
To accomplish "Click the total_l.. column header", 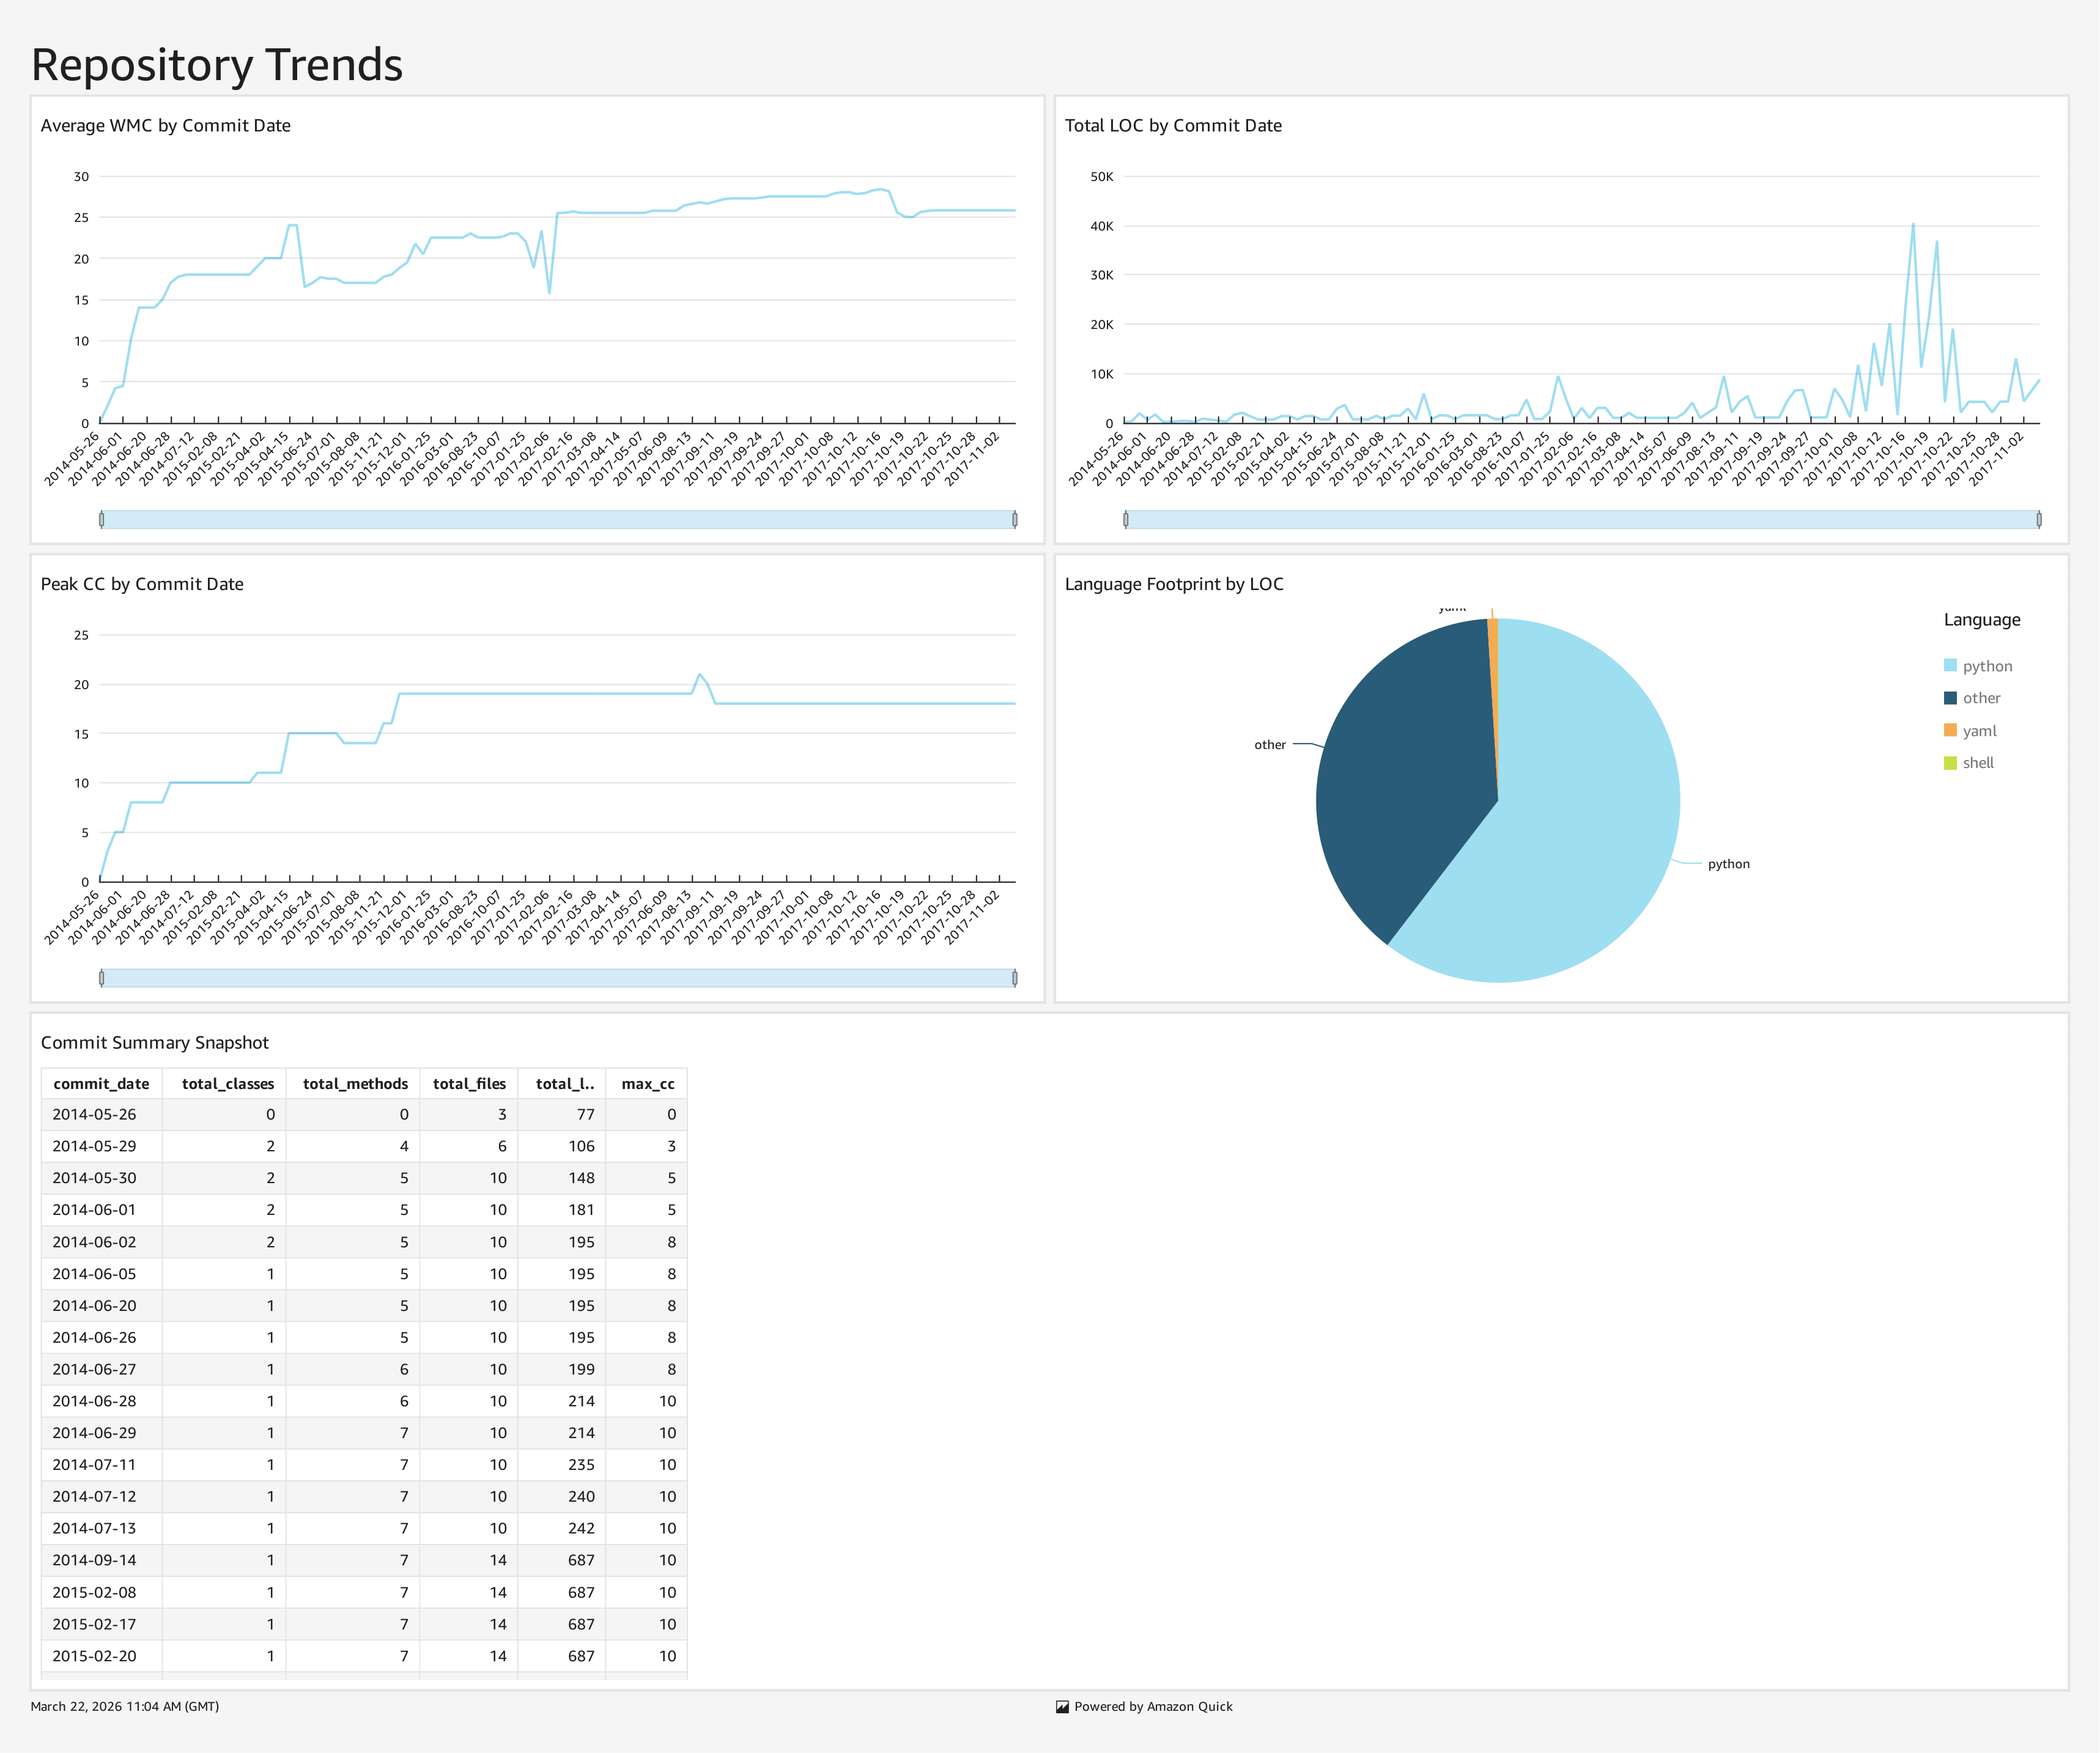I will click(562, 1084).
